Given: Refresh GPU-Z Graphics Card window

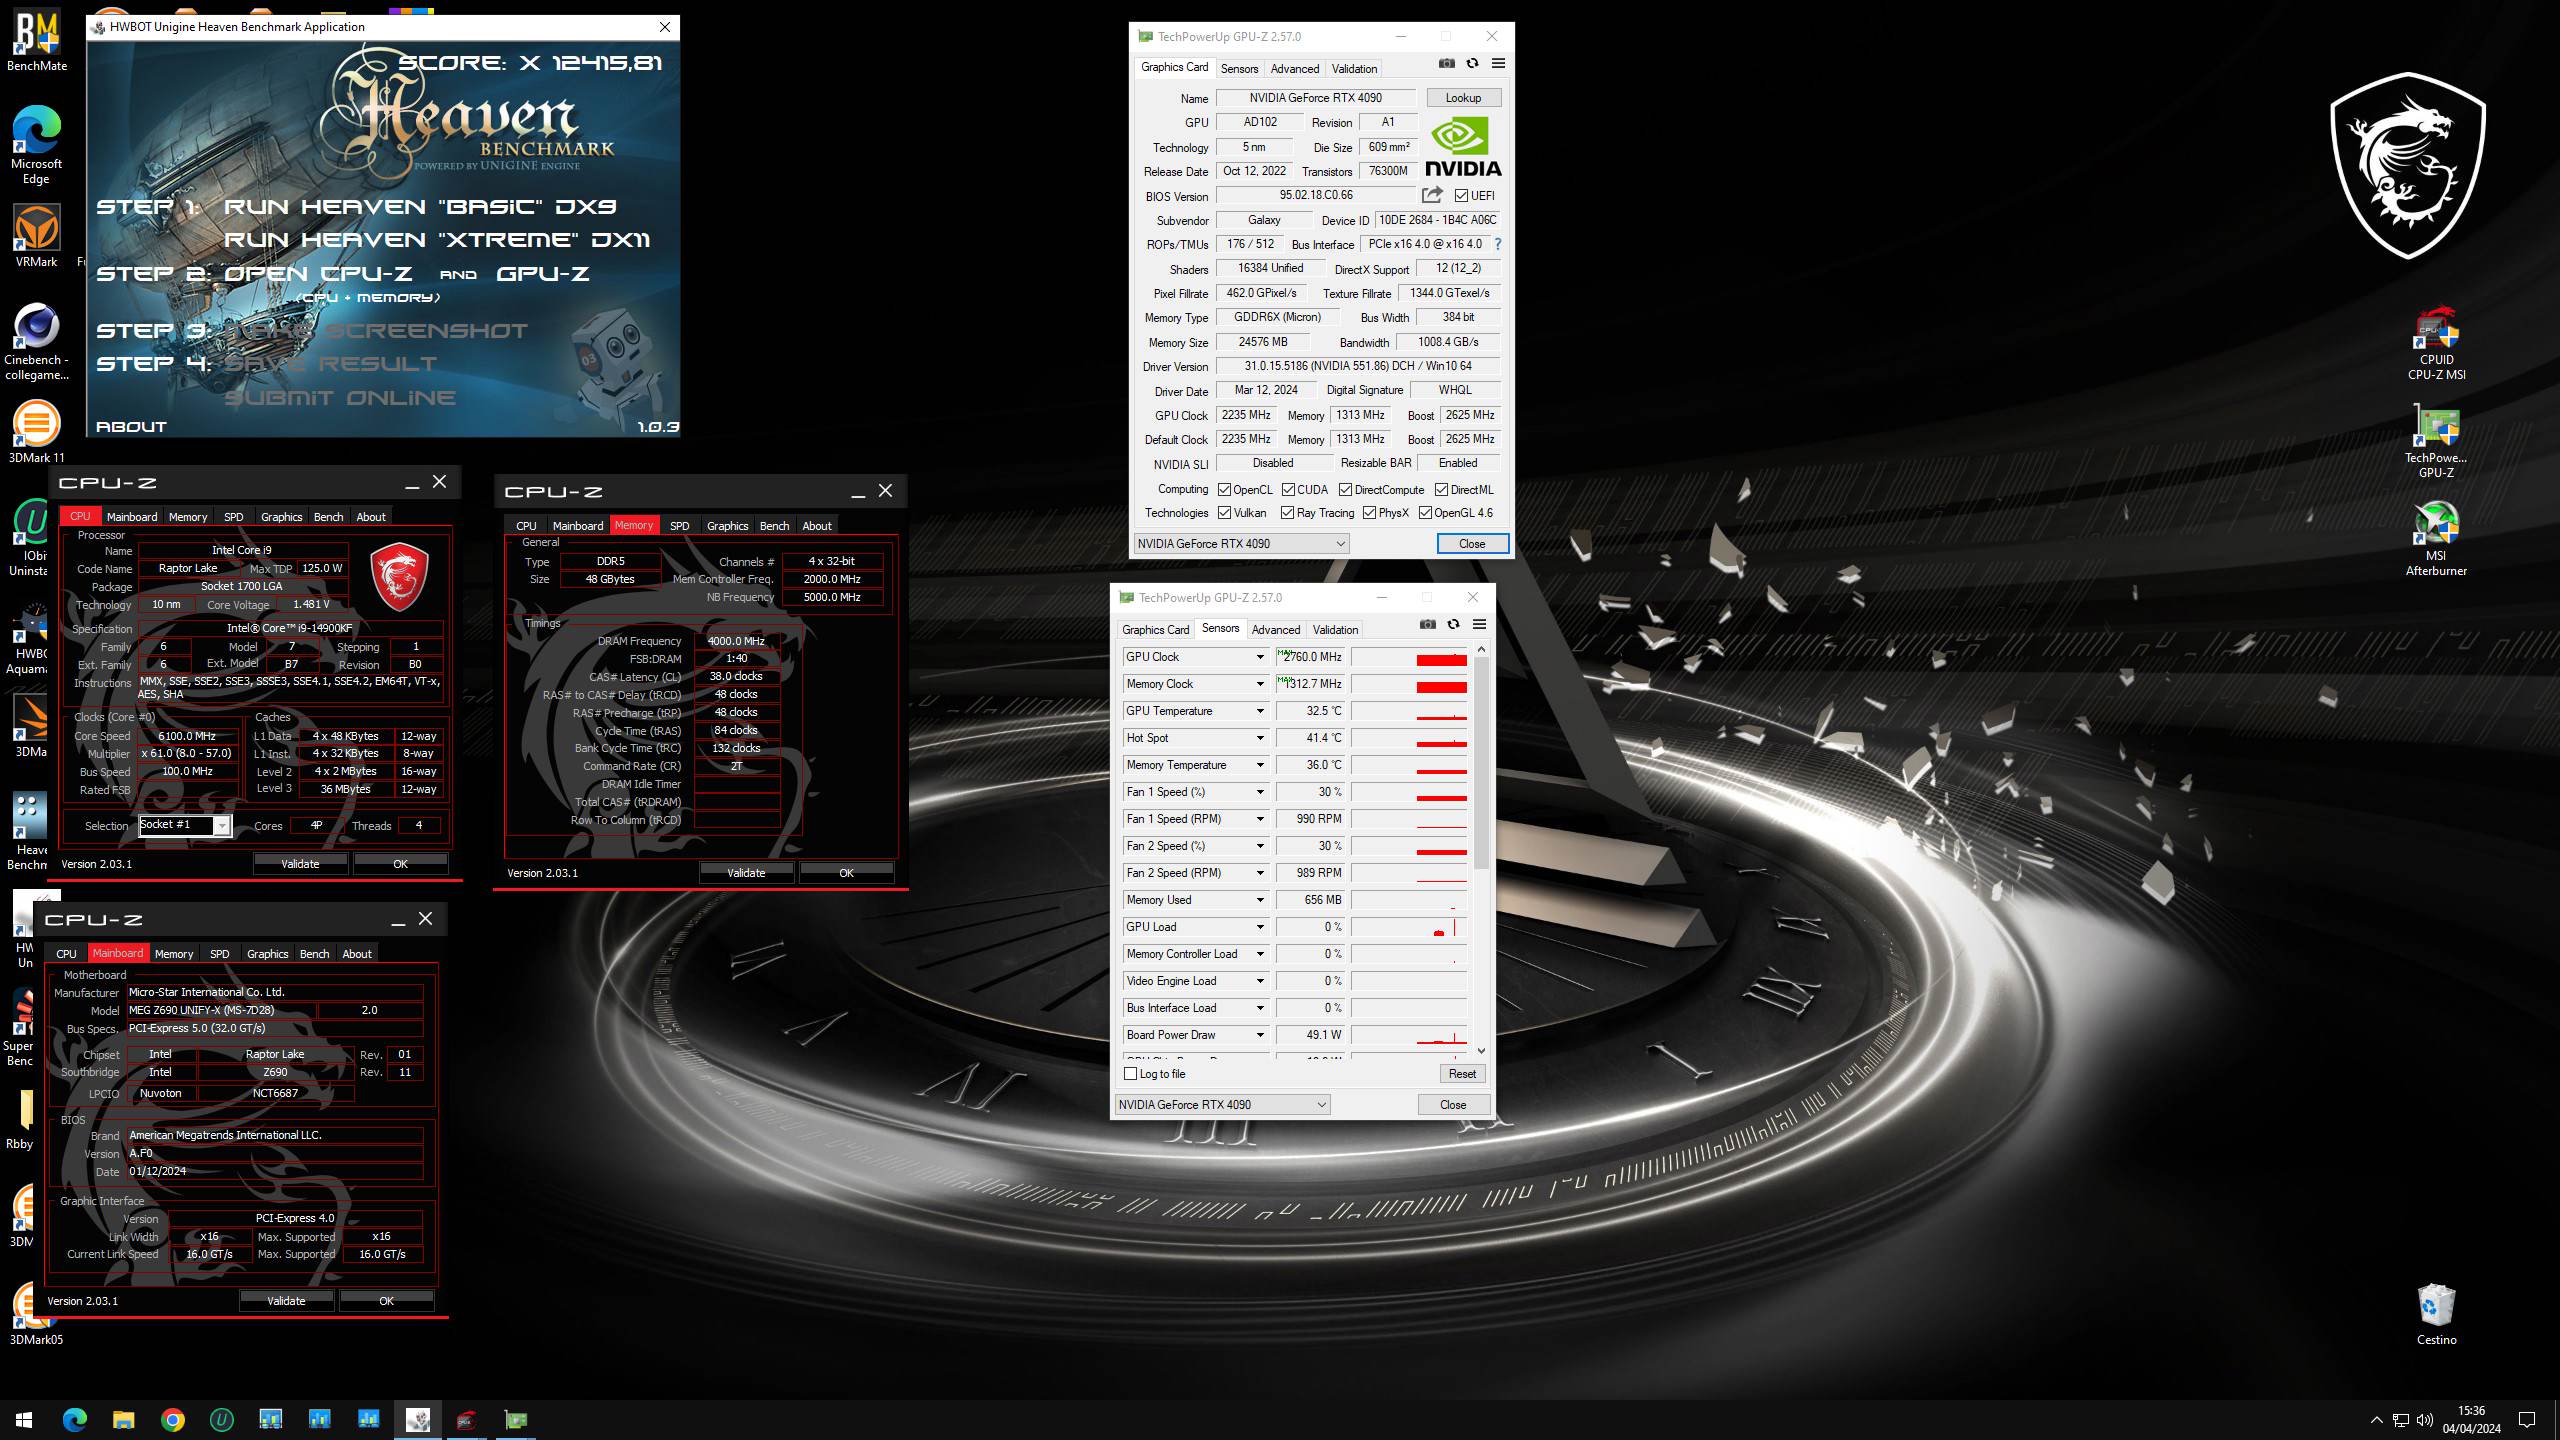Looking at the screenshot, I should [x=1472, y=63].
